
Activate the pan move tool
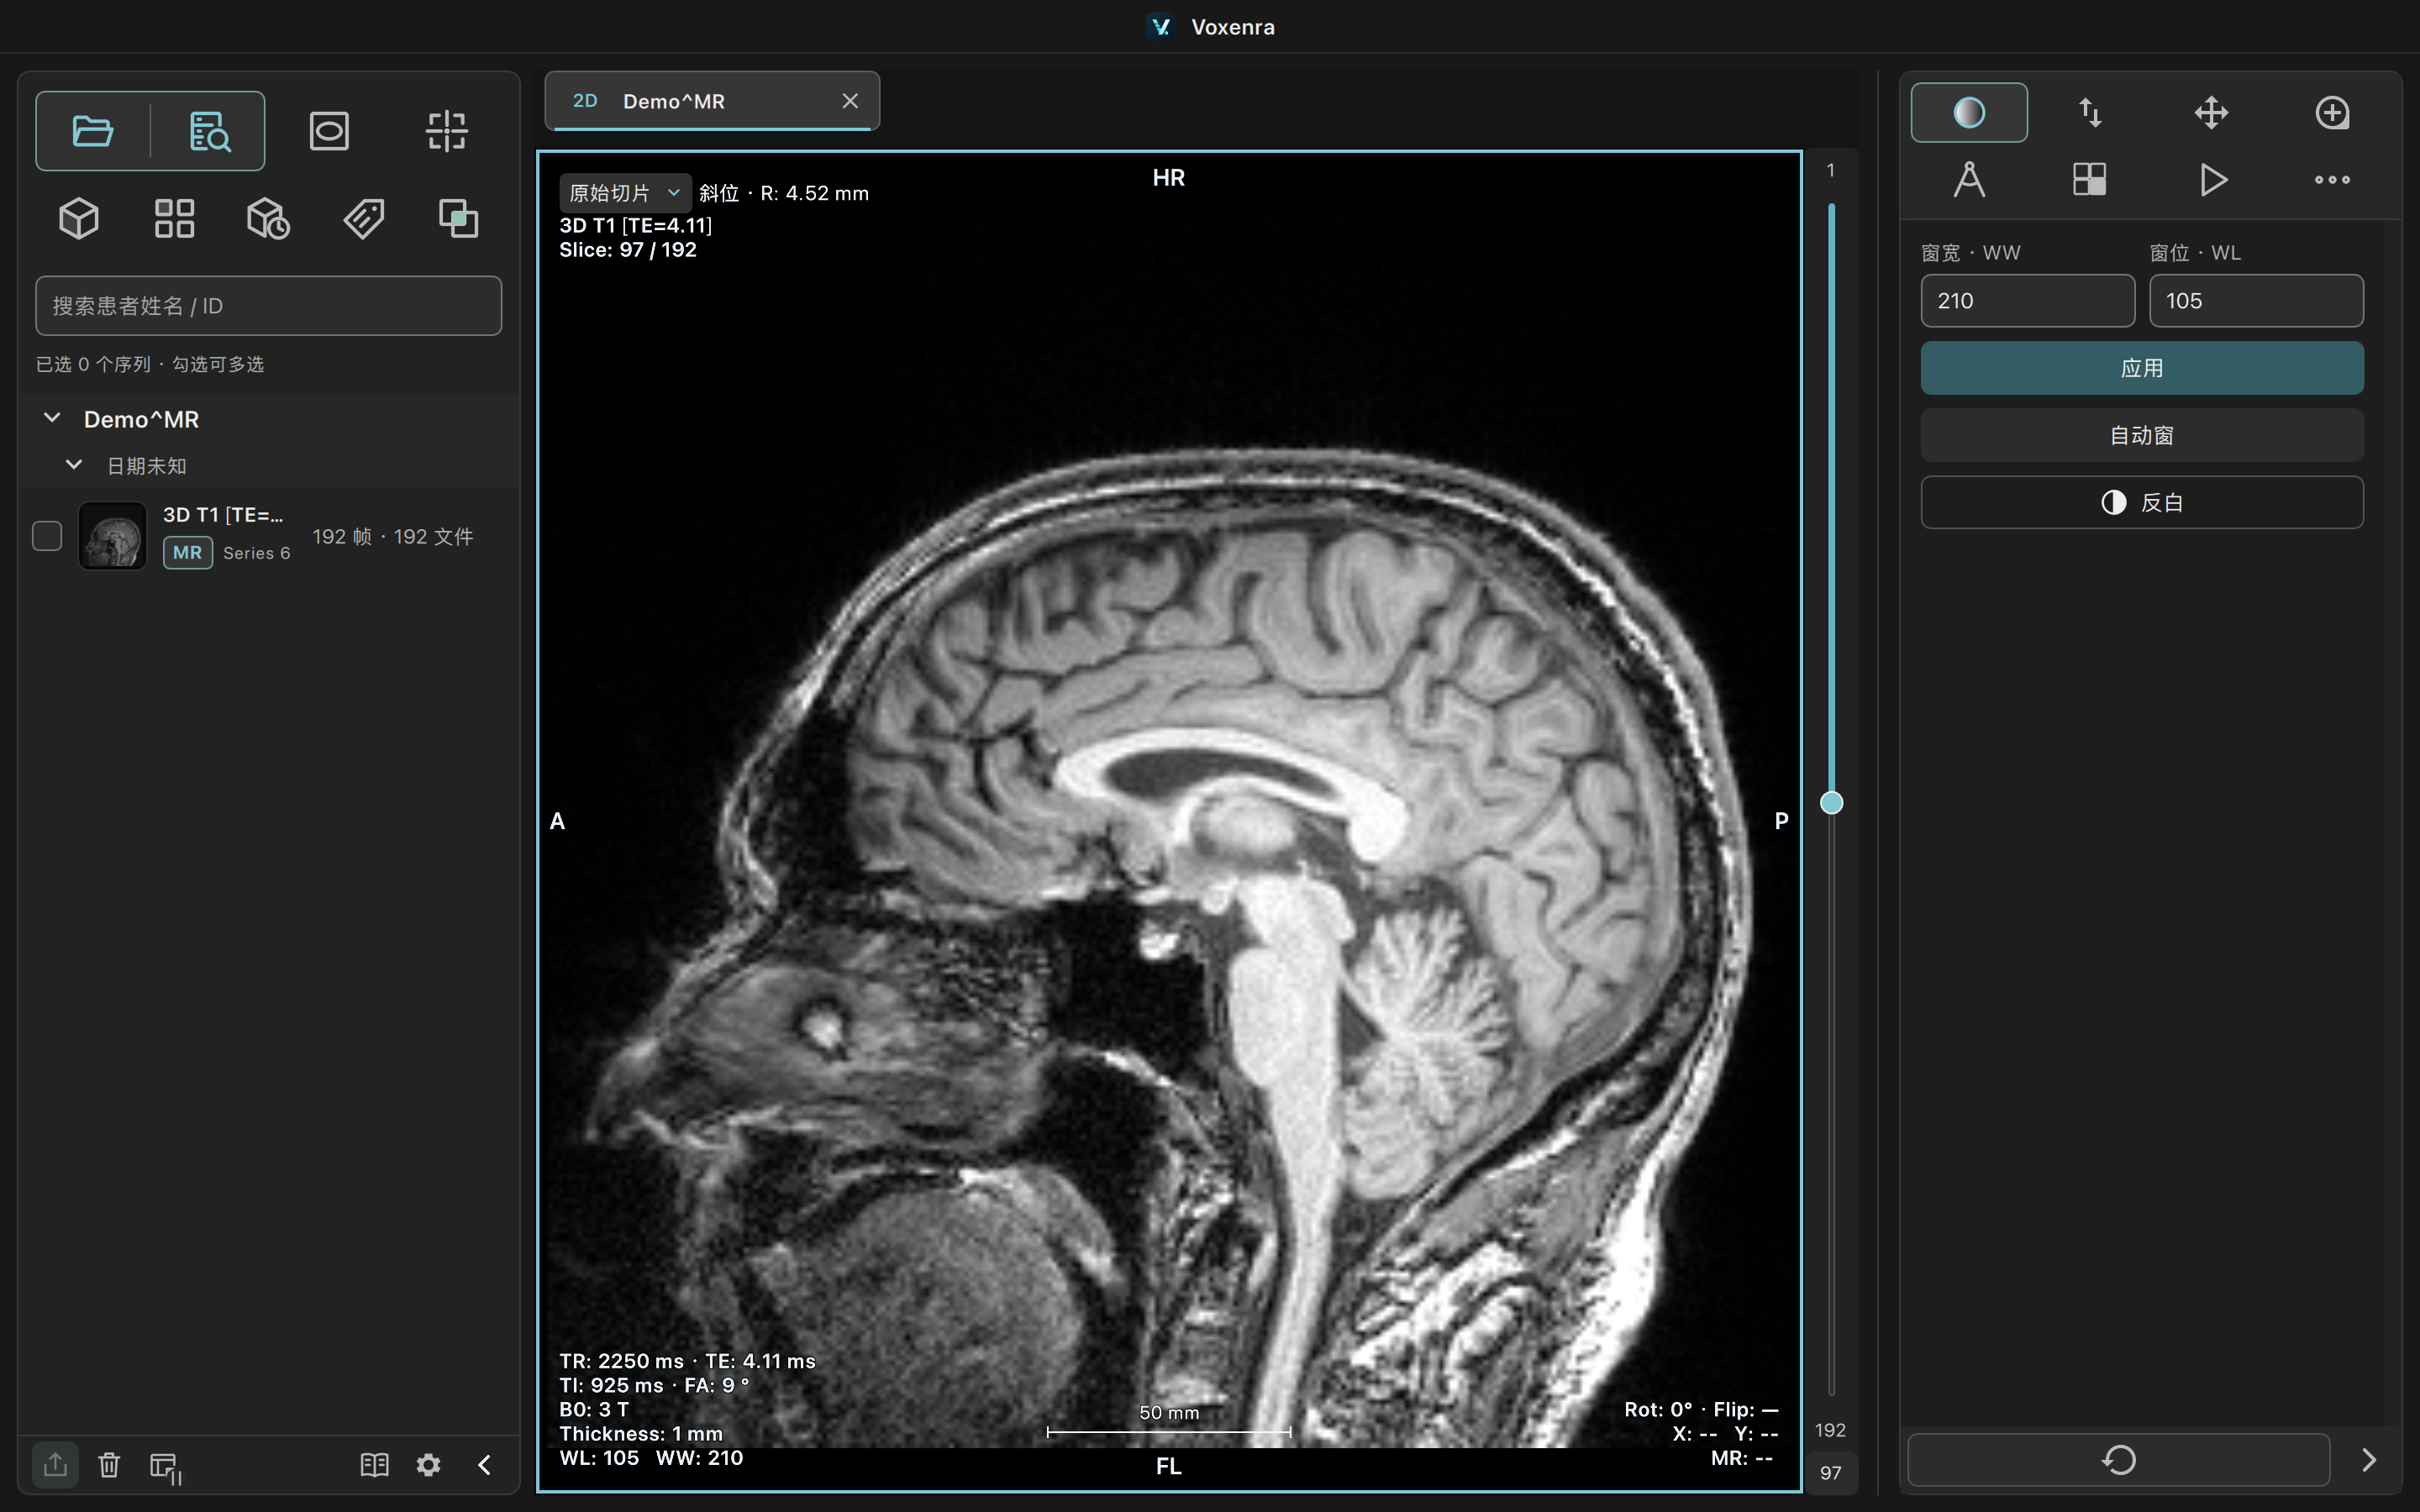tap(2211, 112)
